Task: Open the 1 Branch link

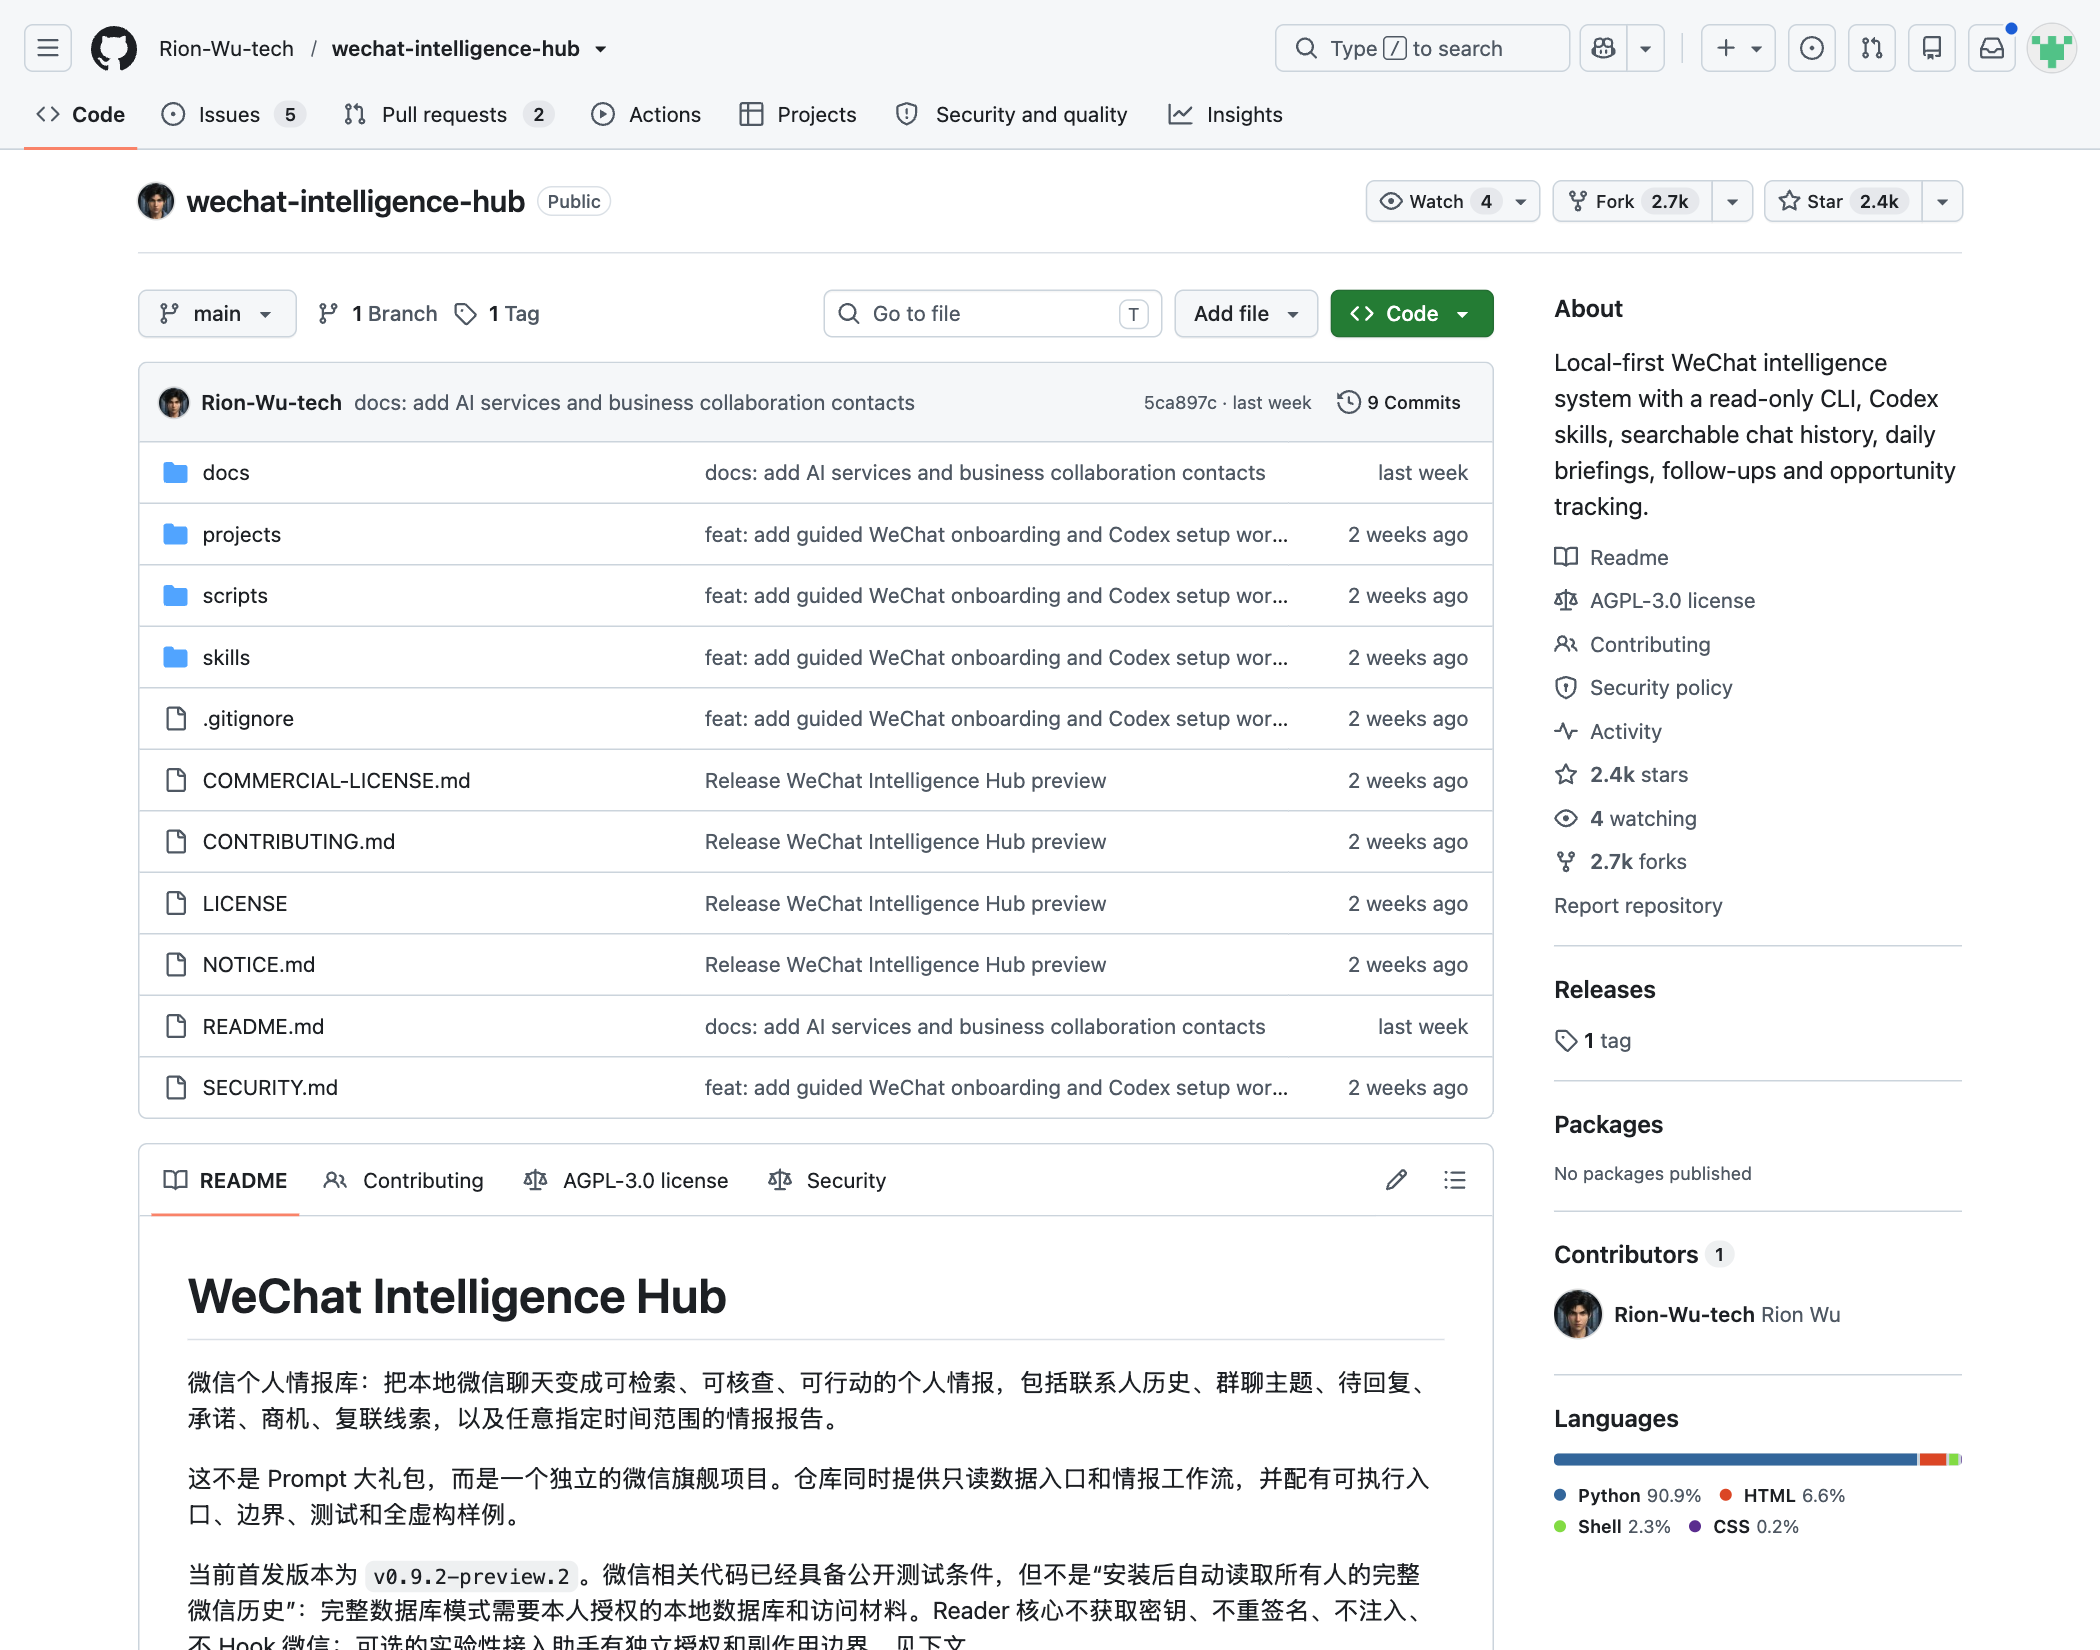Action: (x=378, y=314)
